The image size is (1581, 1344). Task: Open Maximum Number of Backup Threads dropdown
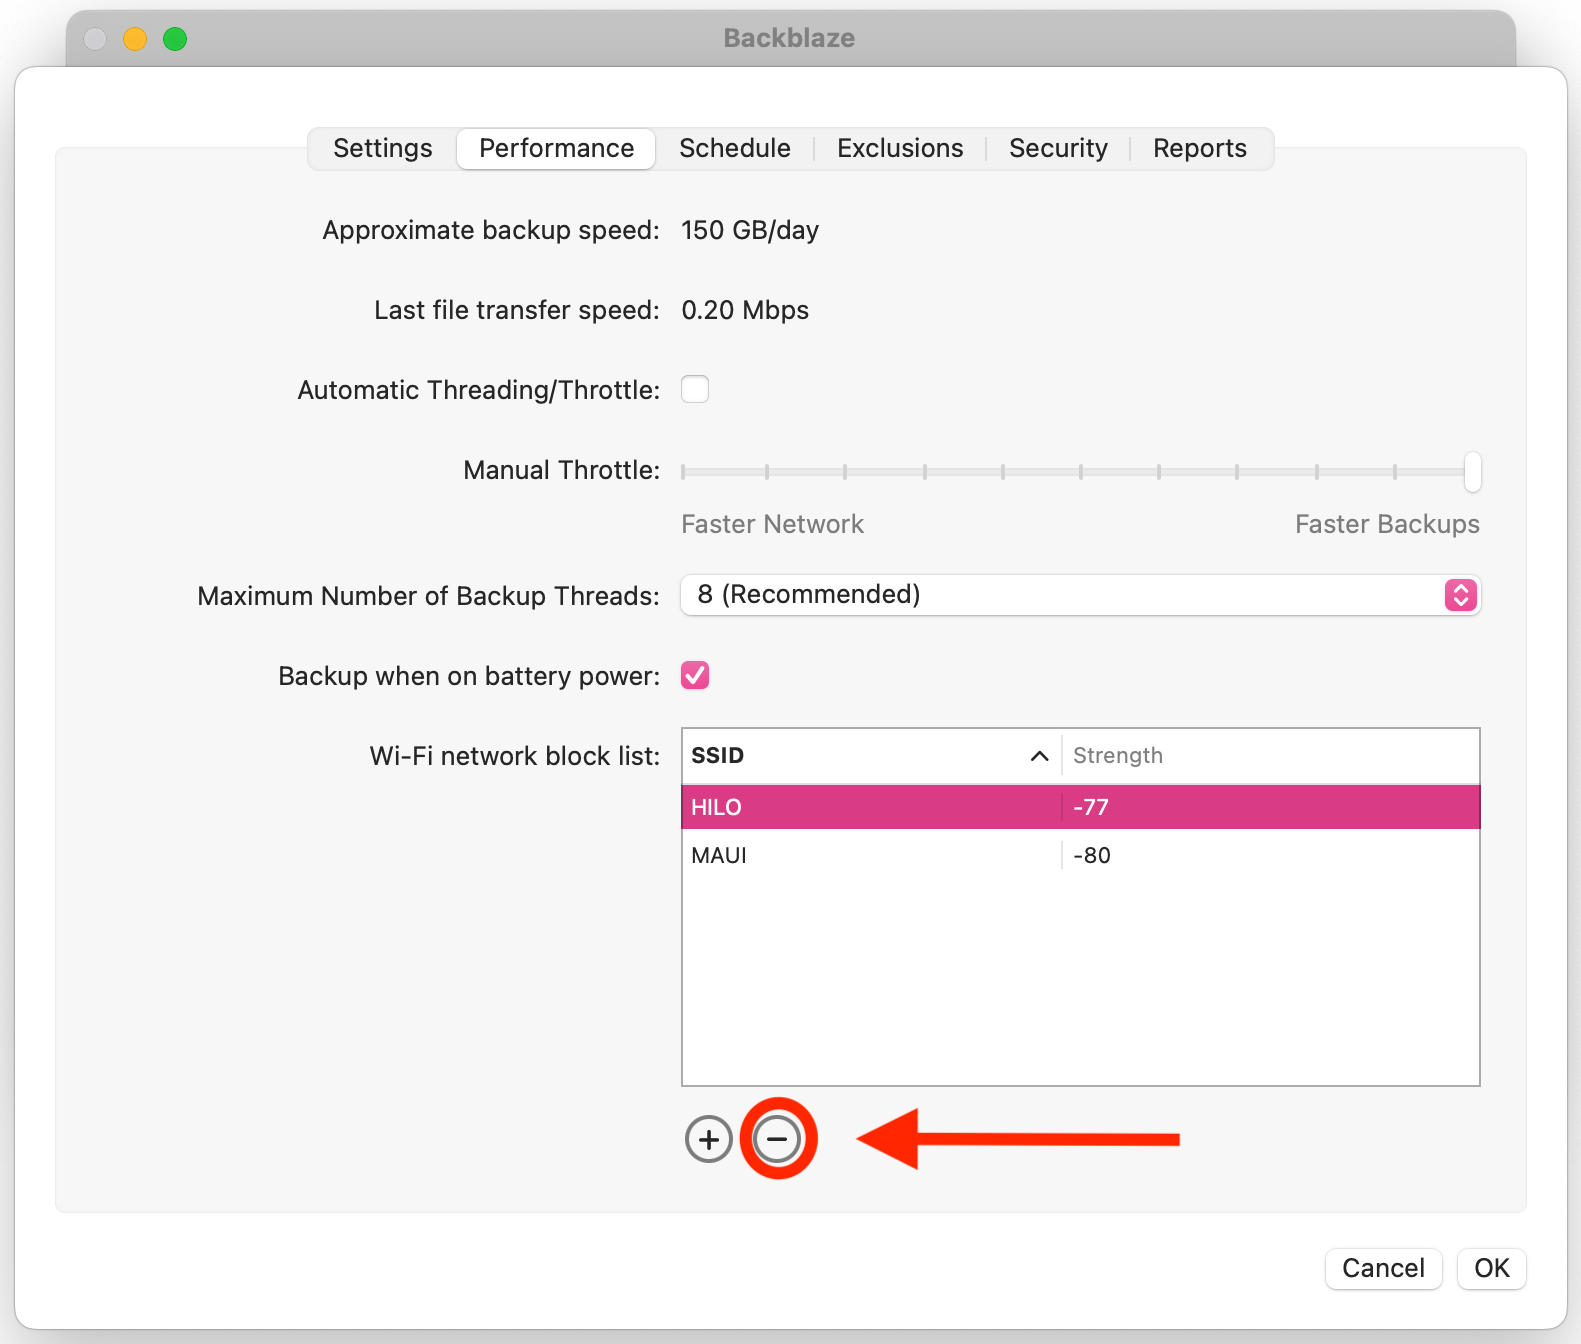click(x=1080, y=595)
